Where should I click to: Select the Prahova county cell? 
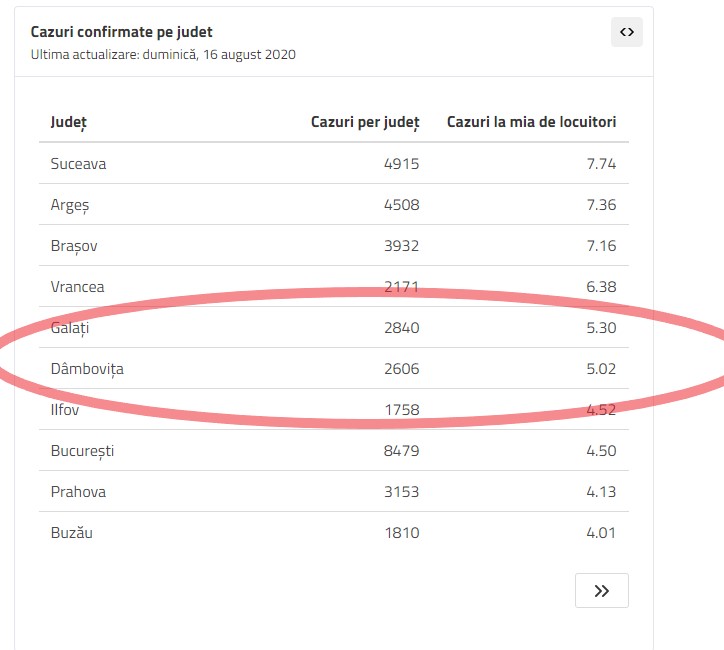pyautogui.click(x=78, y=492)
